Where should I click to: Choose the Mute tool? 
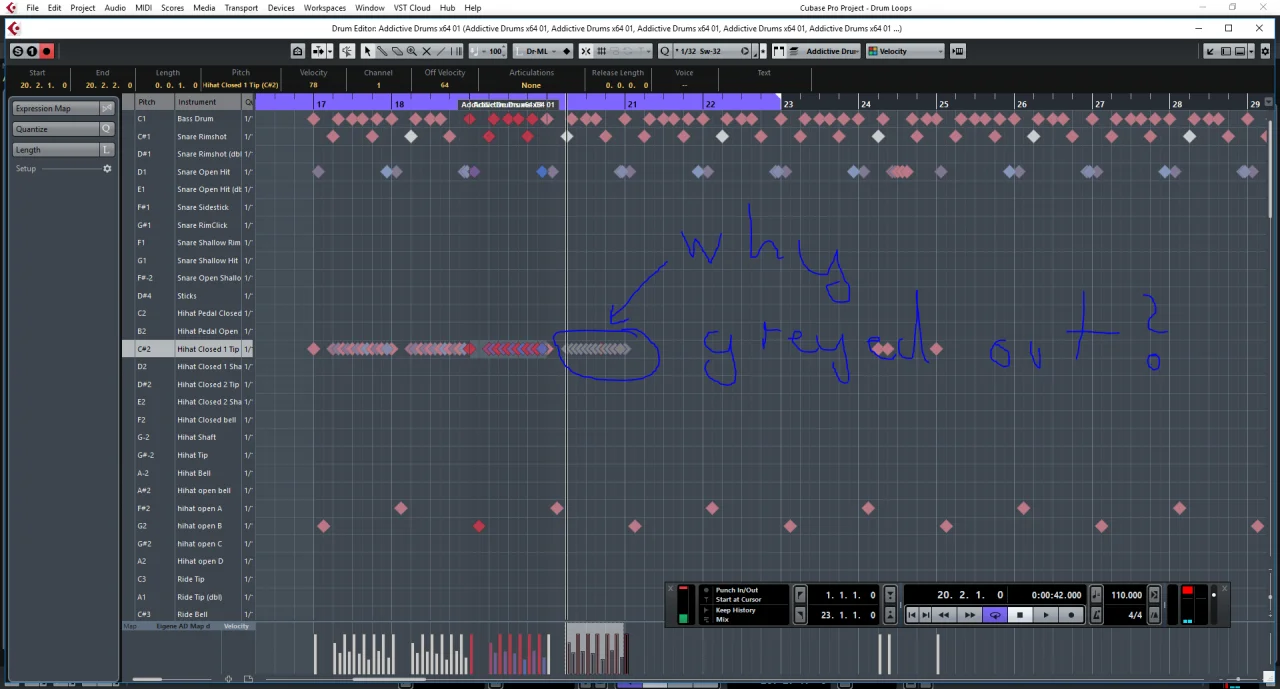coord(426,51)
